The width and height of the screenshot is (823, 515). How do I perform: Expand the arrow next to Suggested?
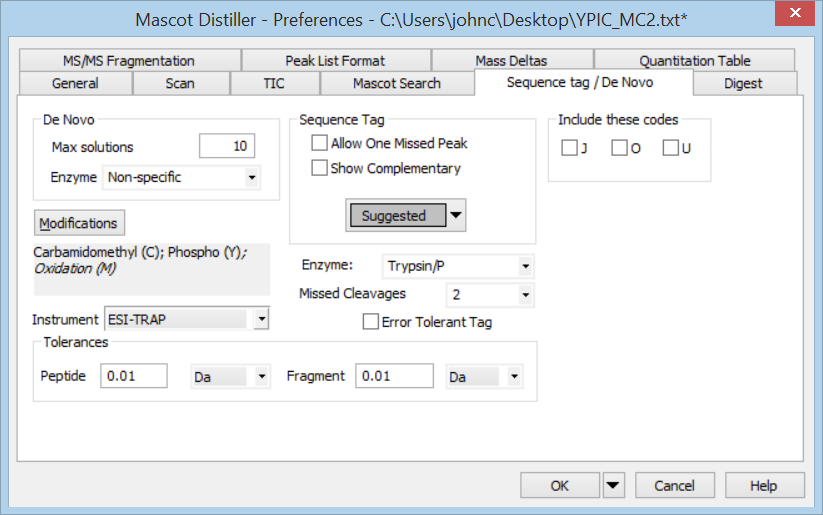[x=456, y=215]
